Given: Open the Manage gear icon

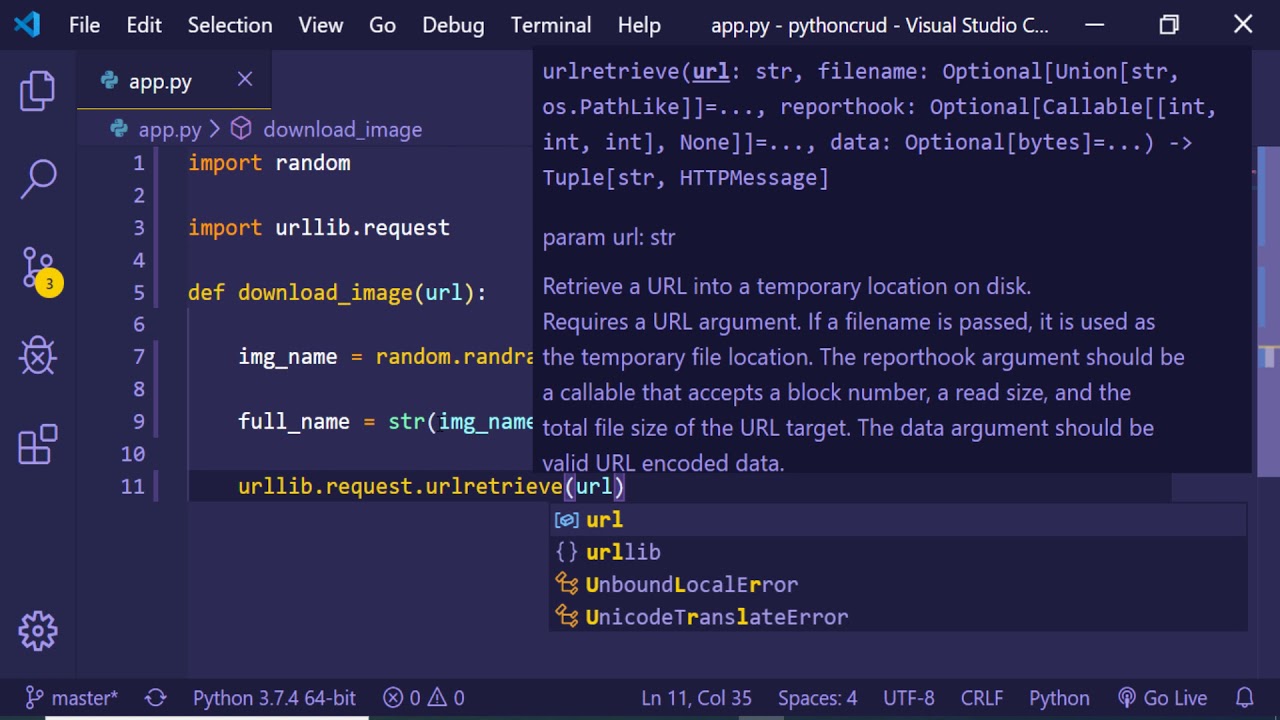Looking at the screenshot, I should coord(38,631).
